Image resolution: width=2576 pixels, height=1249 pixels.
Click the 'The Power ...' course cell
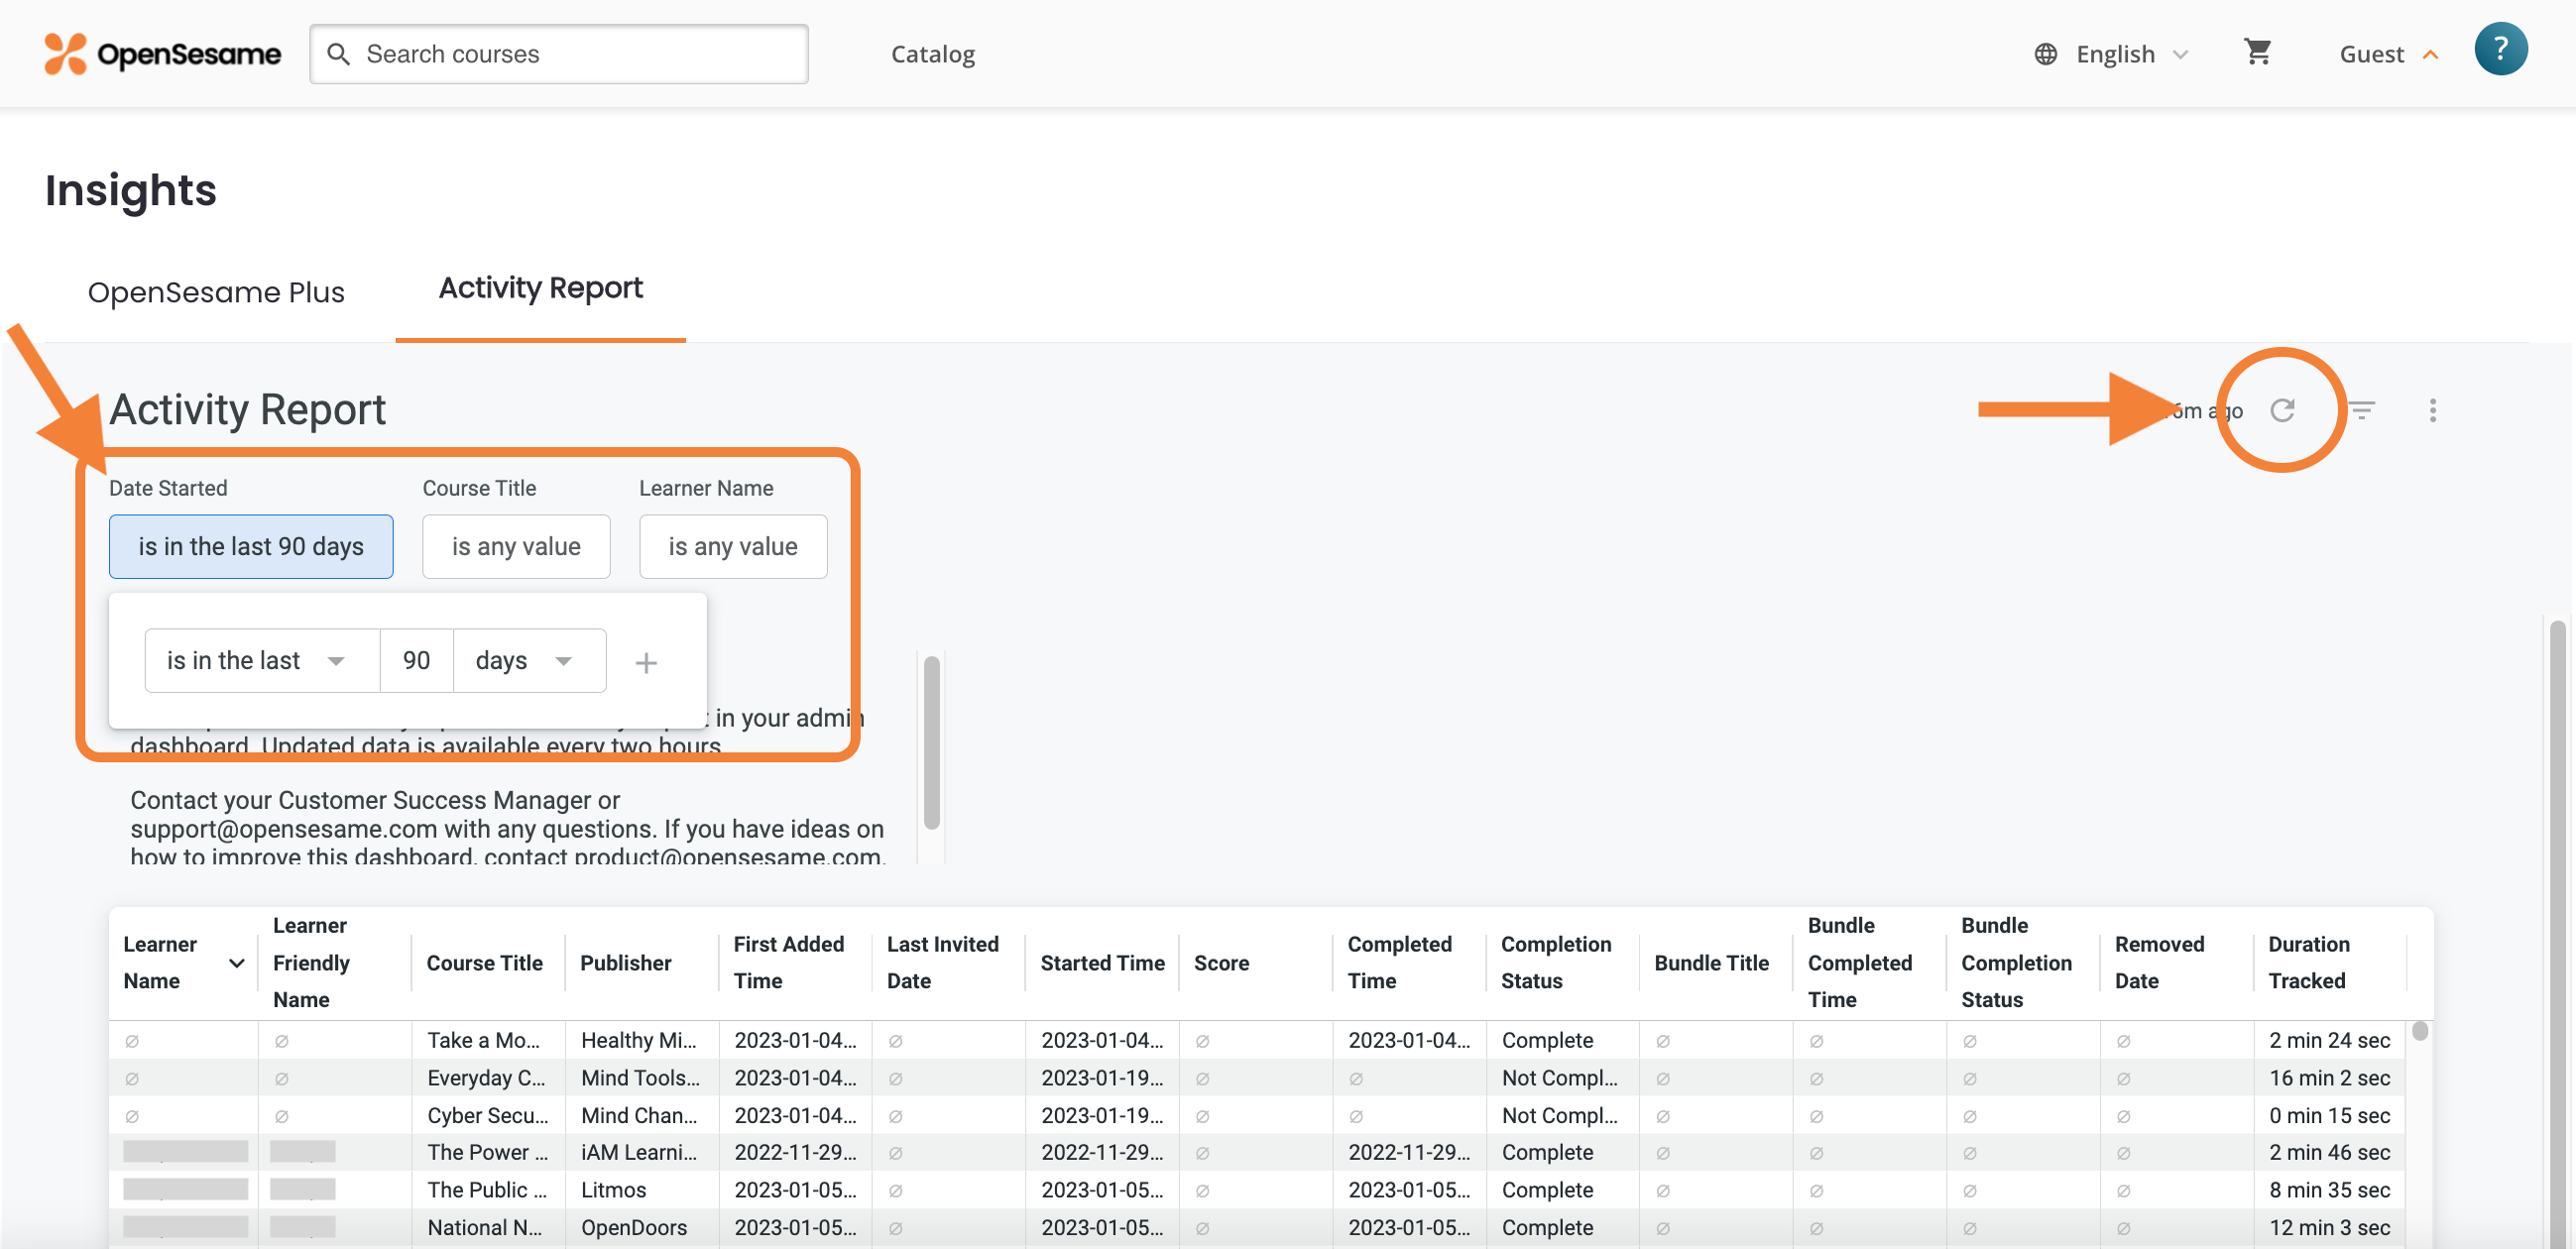[x=488, y=1152]
